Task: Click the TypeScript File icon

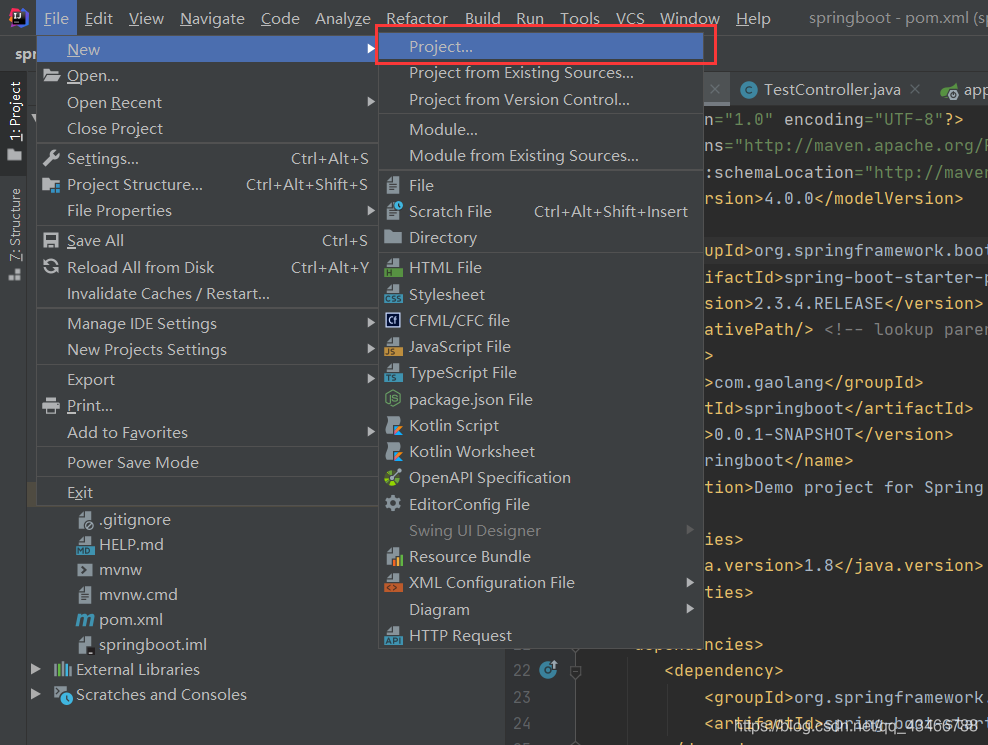Action: coord(393,372)
